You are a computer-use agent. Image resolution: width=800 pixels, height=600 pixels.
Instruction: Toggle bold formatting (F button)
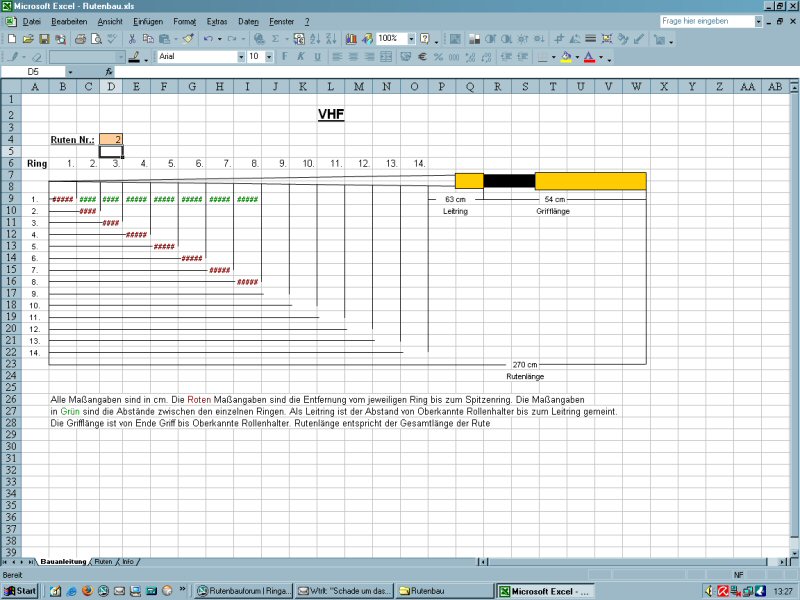click(284, 57)
